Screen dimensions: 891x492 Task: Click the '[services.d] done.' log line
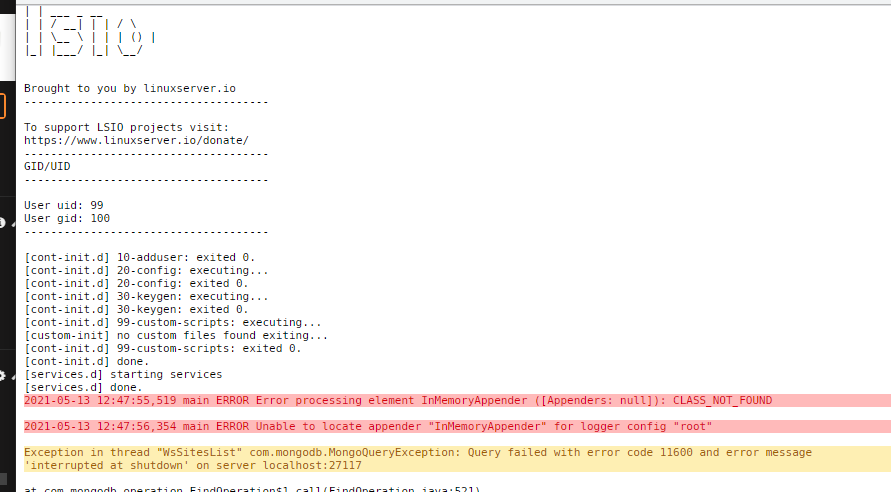[x=83, y=388]
